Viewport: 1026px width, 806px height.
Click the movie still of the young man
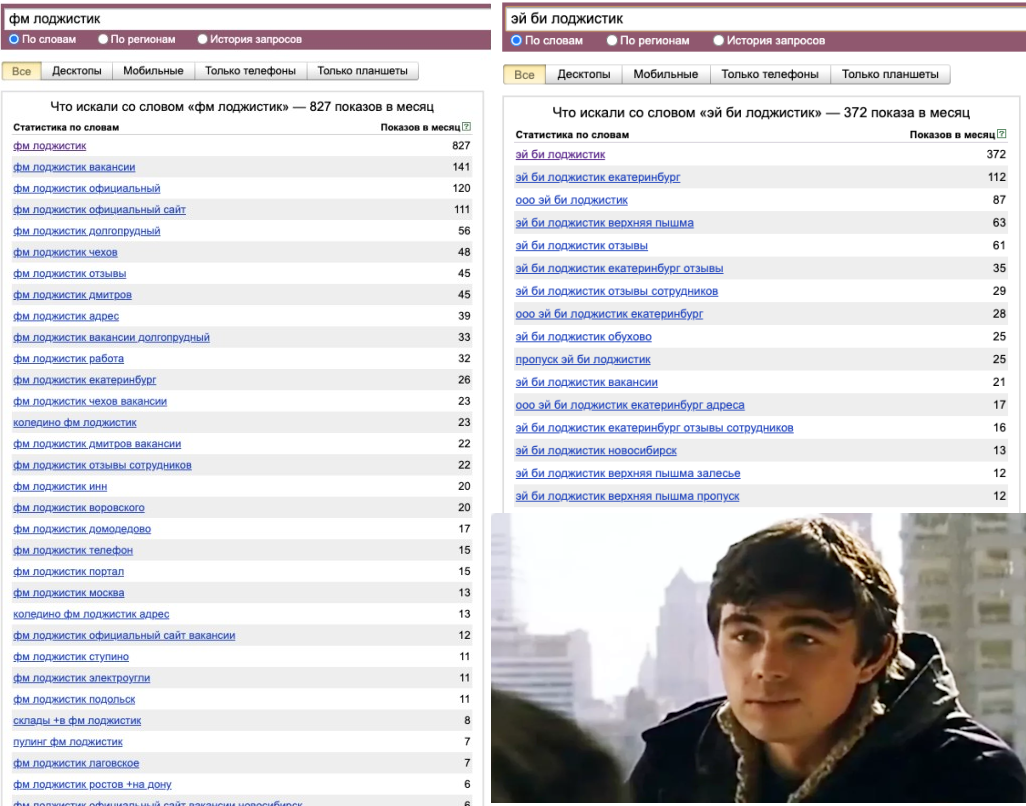[758, 660]
